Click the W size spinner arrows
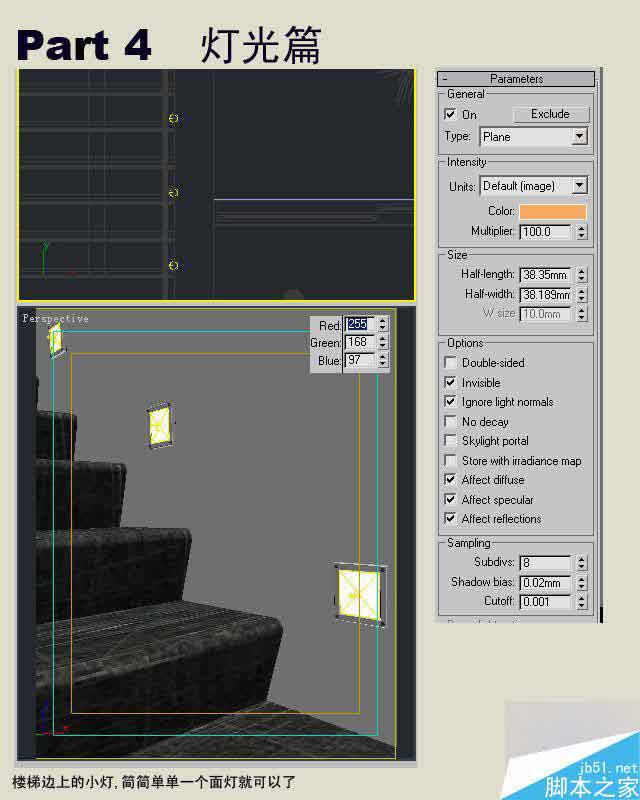 (581, 314)
